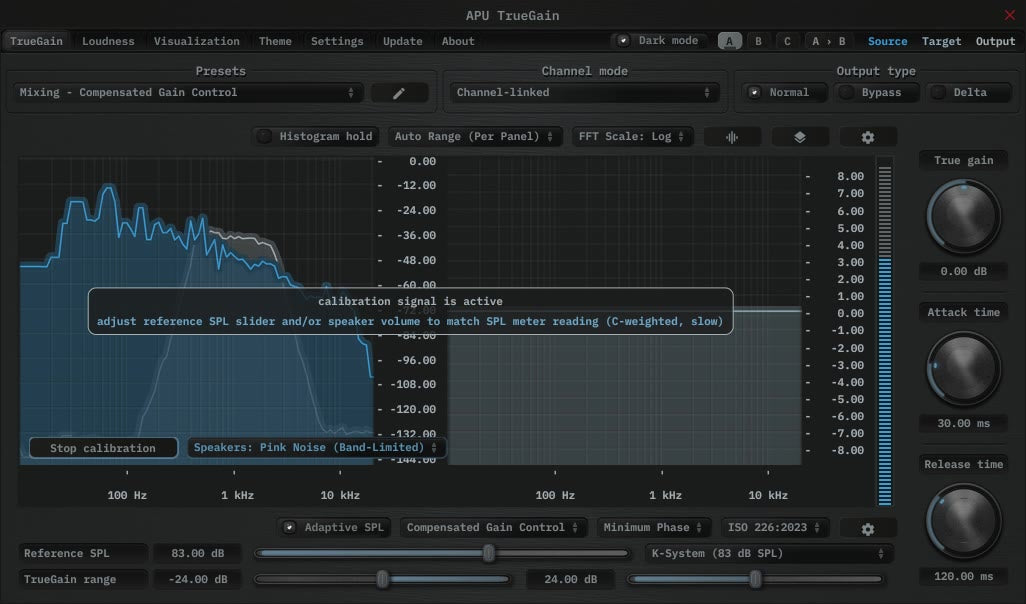
Task: Click the TrueGain range minimum slider handle
Action: (x=383, y=579)
